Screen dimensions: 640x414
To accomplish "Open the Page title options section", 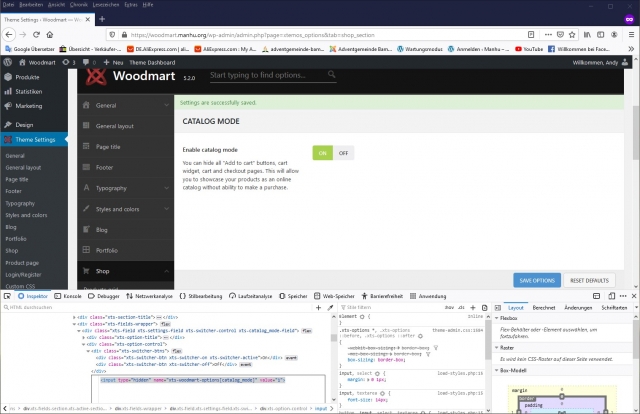I will click(x=125, y=147).
